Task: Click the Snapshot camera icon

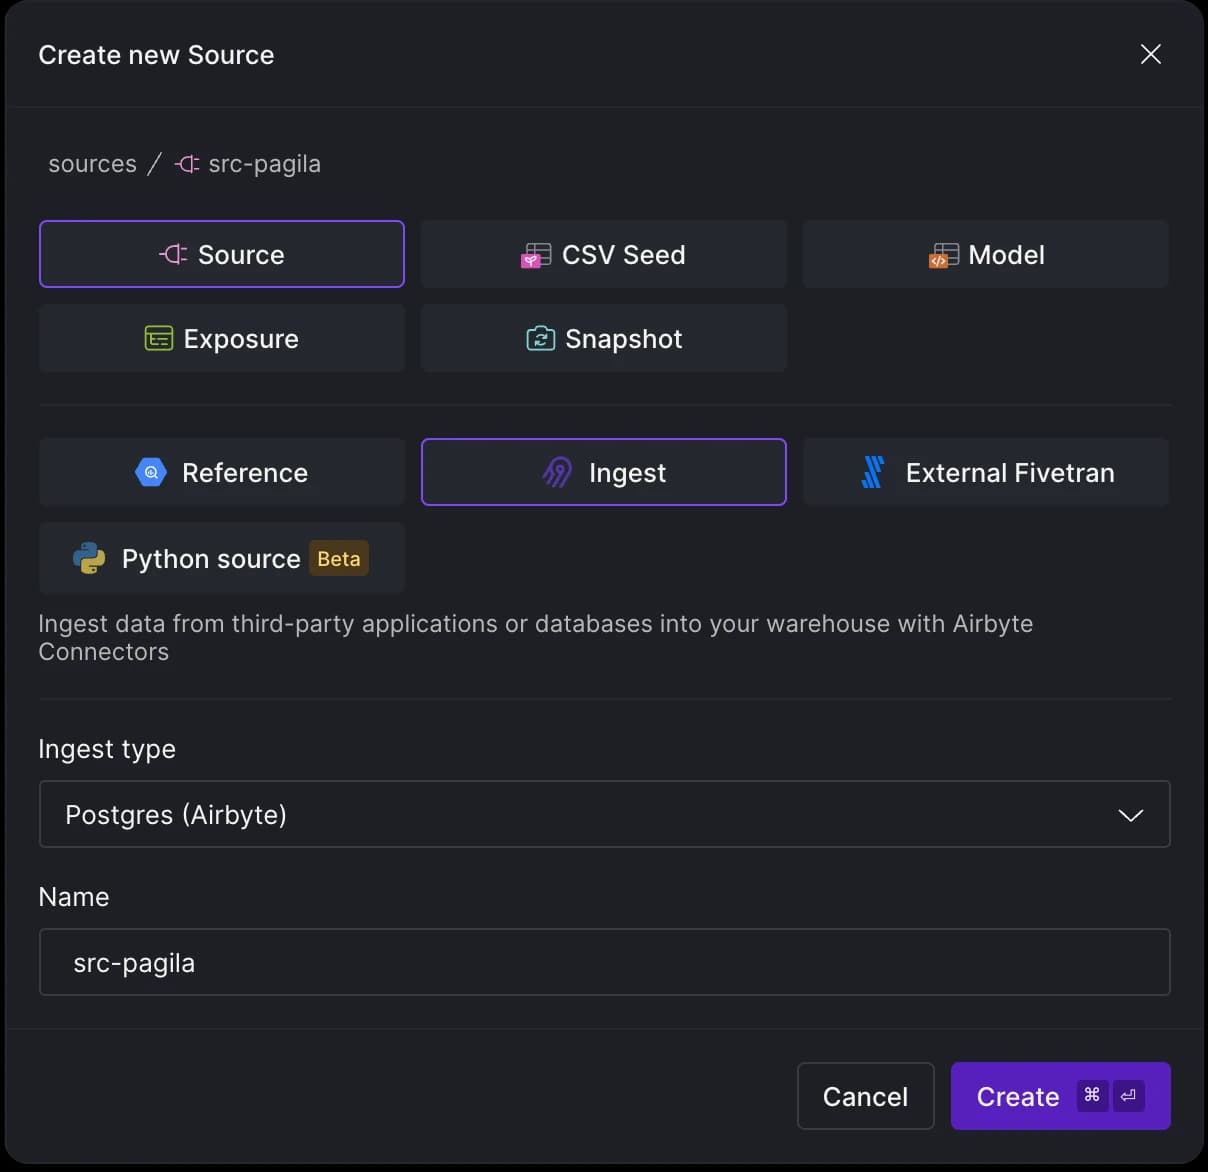Action: click(x=540, y=339)
